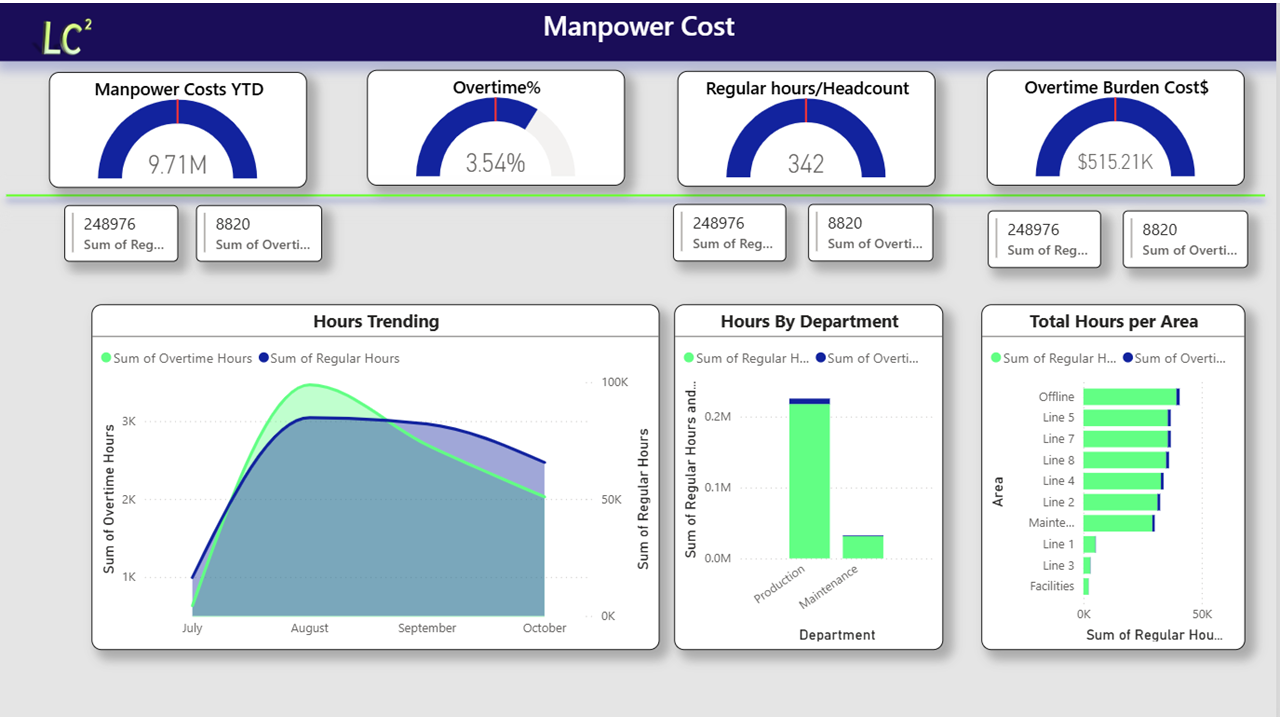Select the Manpower Costs YTD gauge

coord(177,135)
